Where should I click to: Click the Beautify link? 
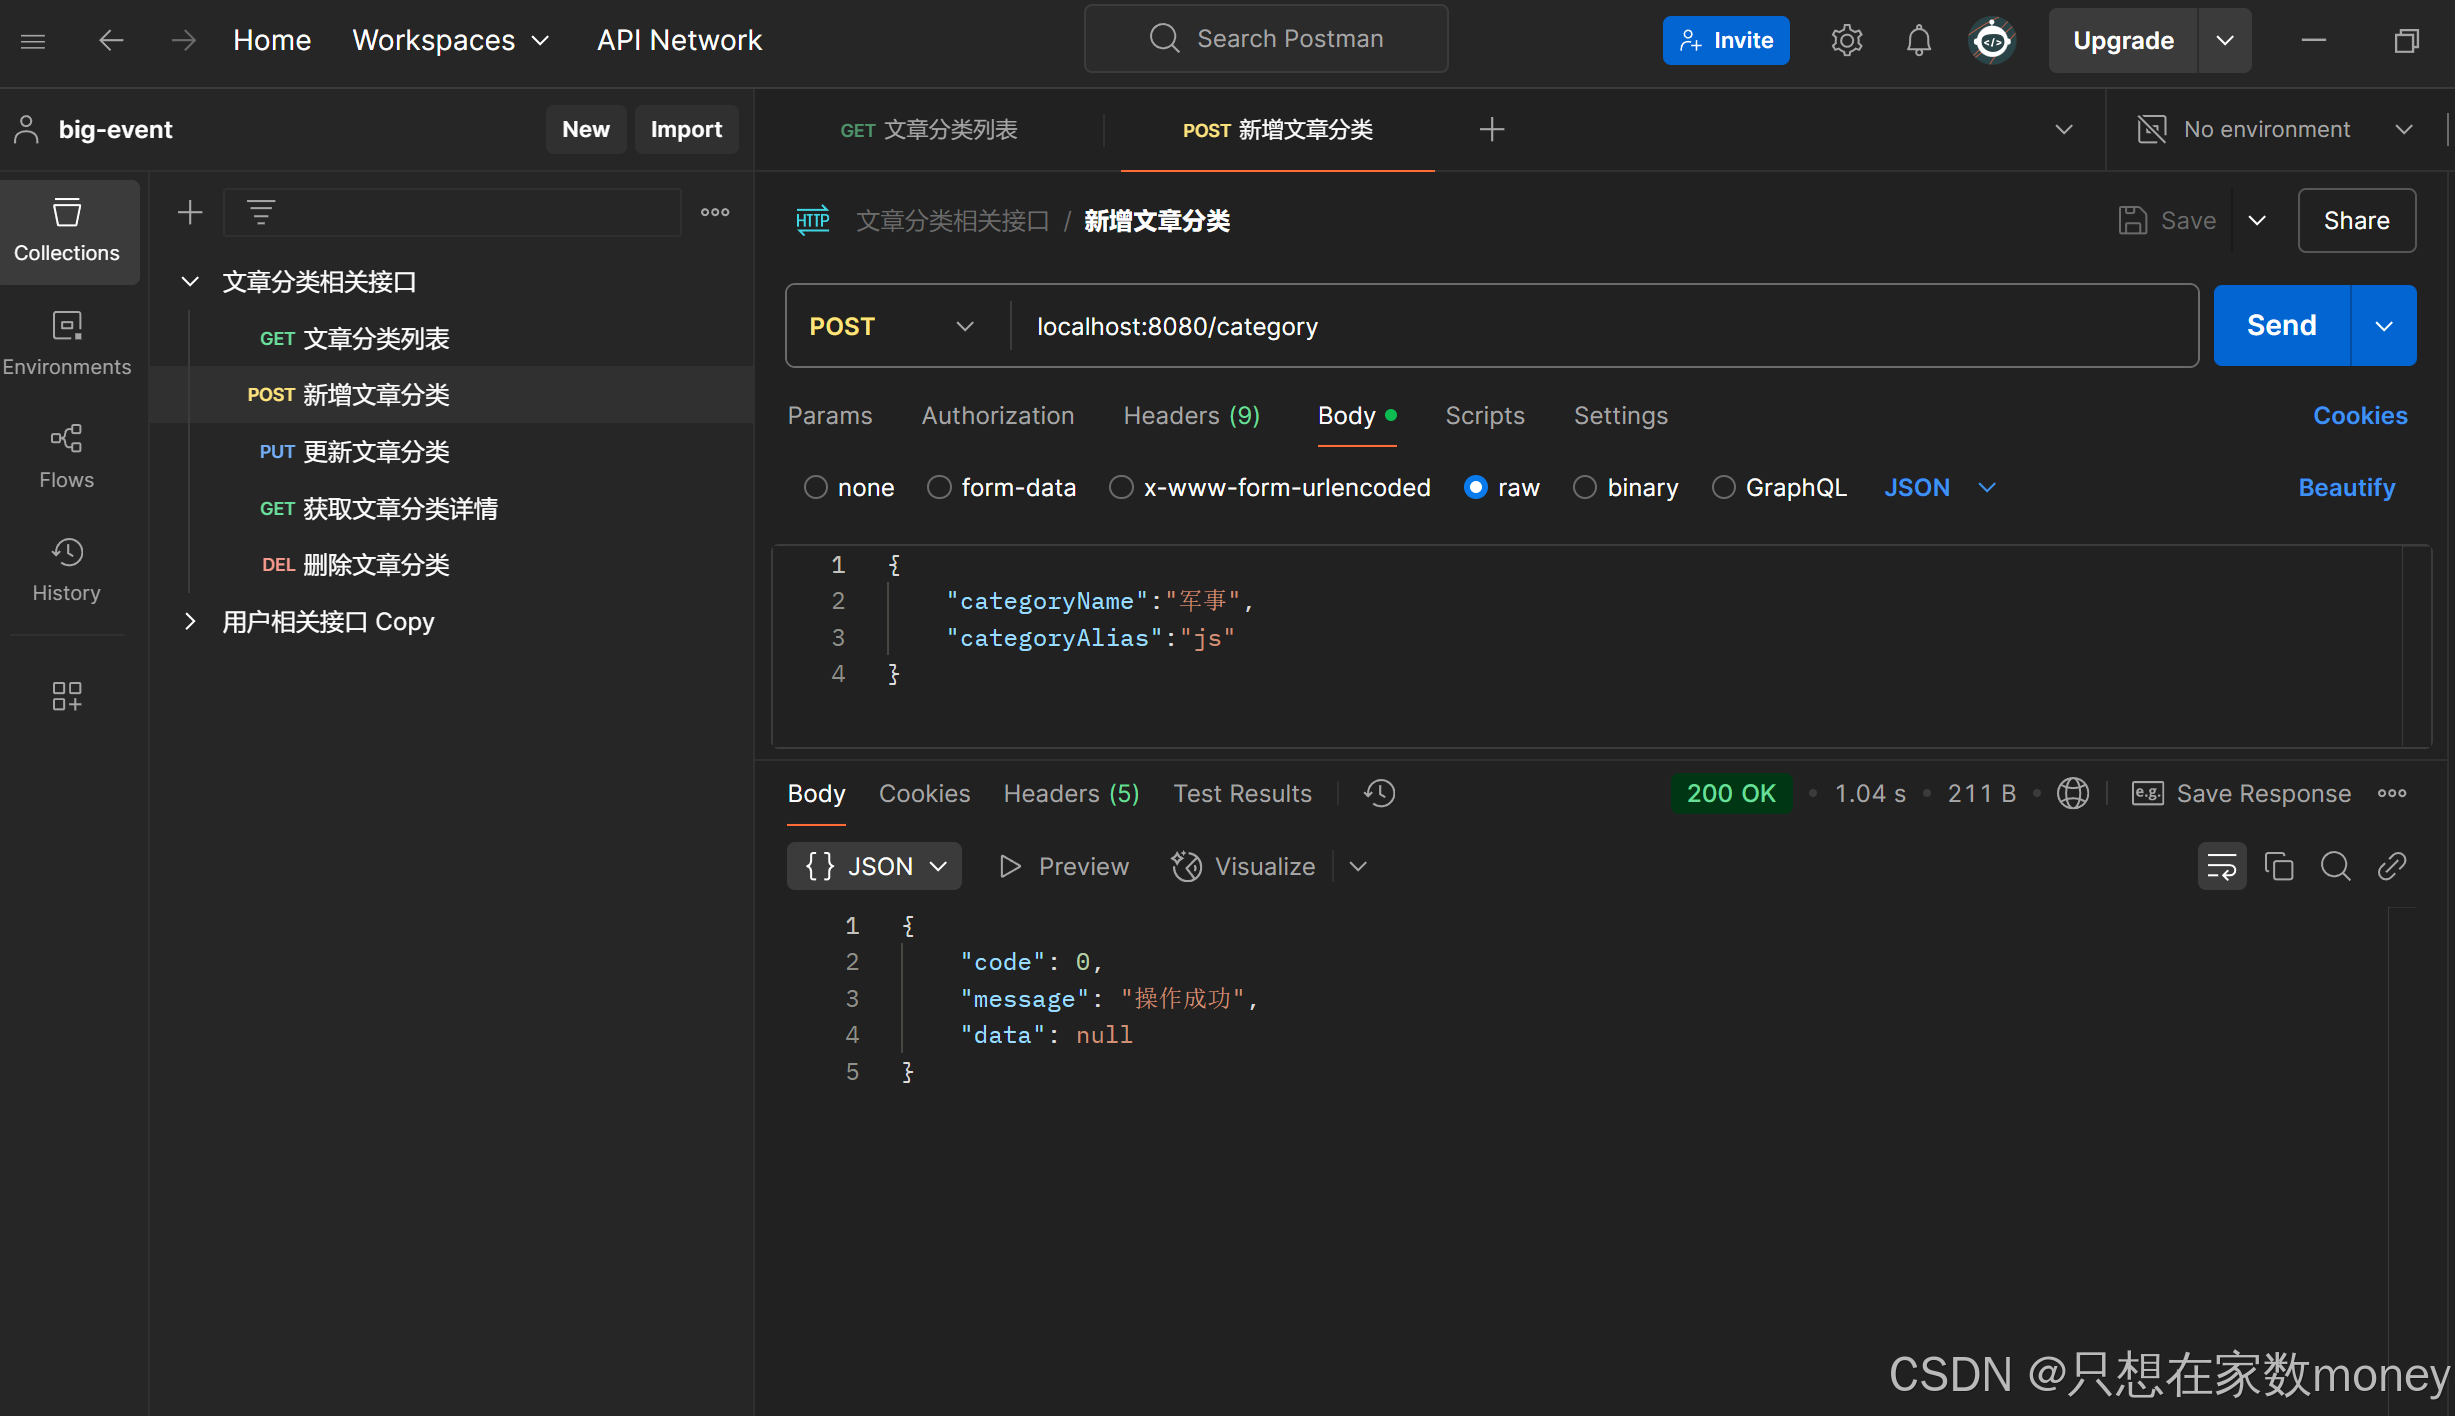click(x=2346, y=488)
